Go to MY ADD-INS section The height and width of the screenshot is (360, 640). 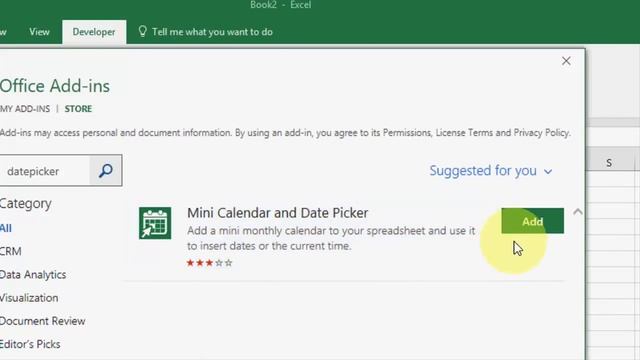[x=24, y=109]
